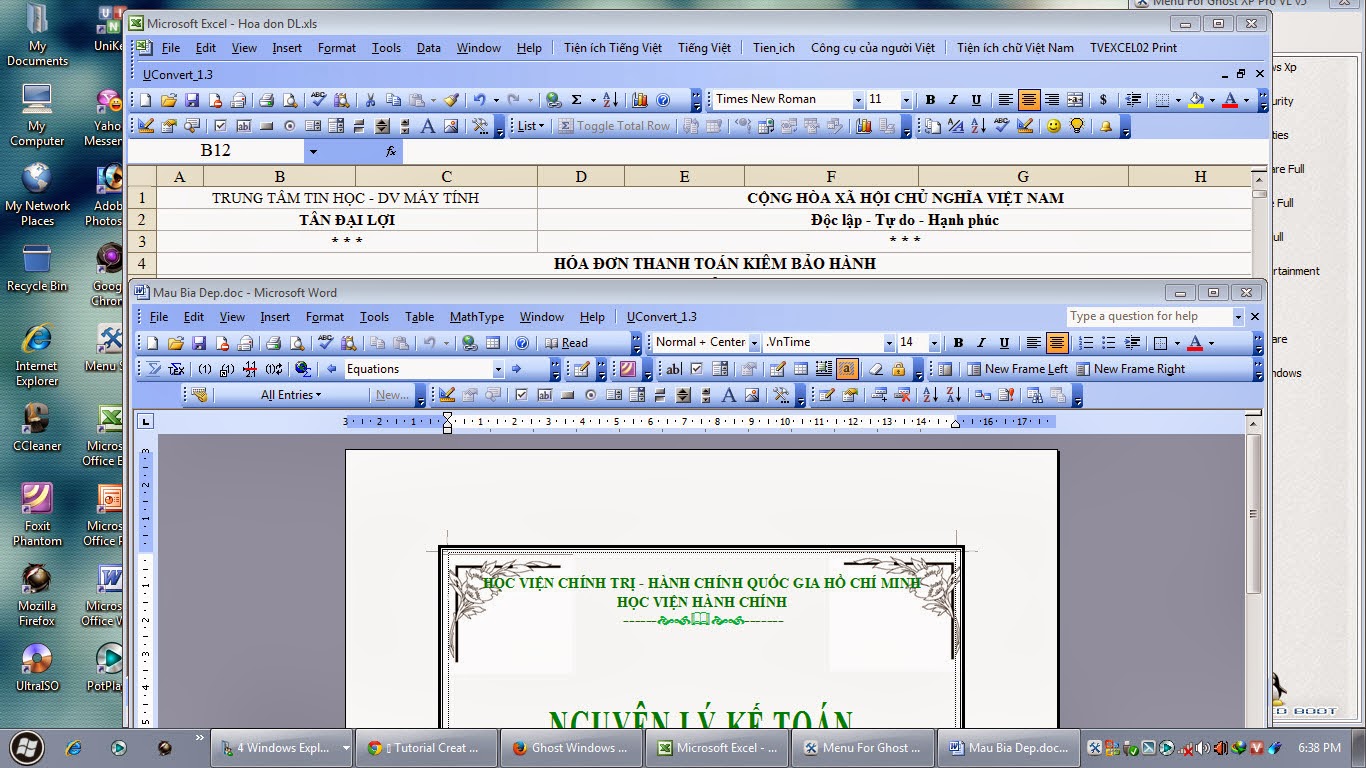1366x768 pixels.
Task: Click Check Box Form Field in Word Forms toolbar
Action: (x=696, y=369)
